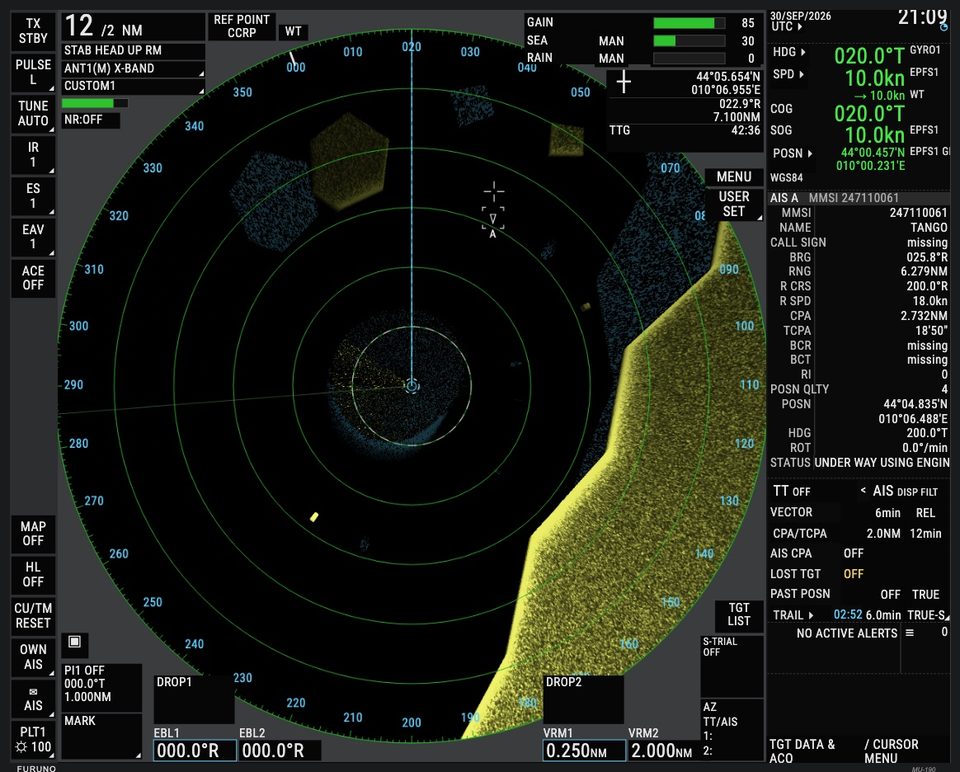
Task: Click the own ship symbol at radar center
Action: 412,386
